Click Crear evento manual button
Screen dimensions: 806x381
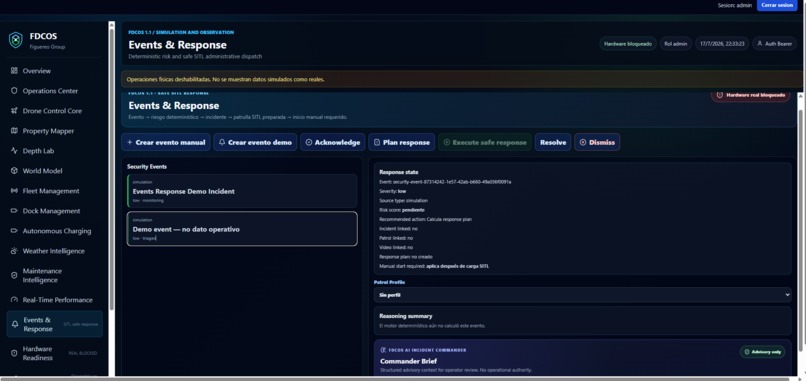click(x=166, y=142)
